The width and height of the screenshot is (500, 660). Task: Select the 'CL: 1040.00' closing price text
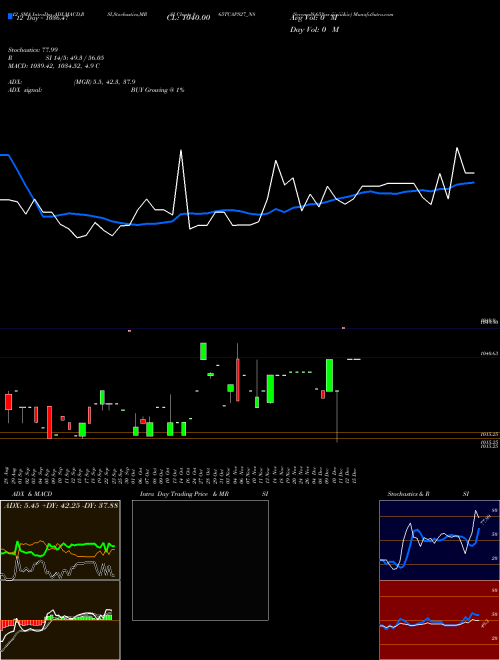tap(189, 18)
